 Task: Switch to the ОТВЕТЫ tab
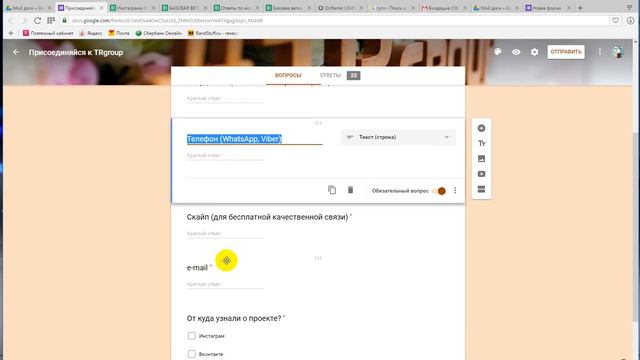[x=330, y=76]
